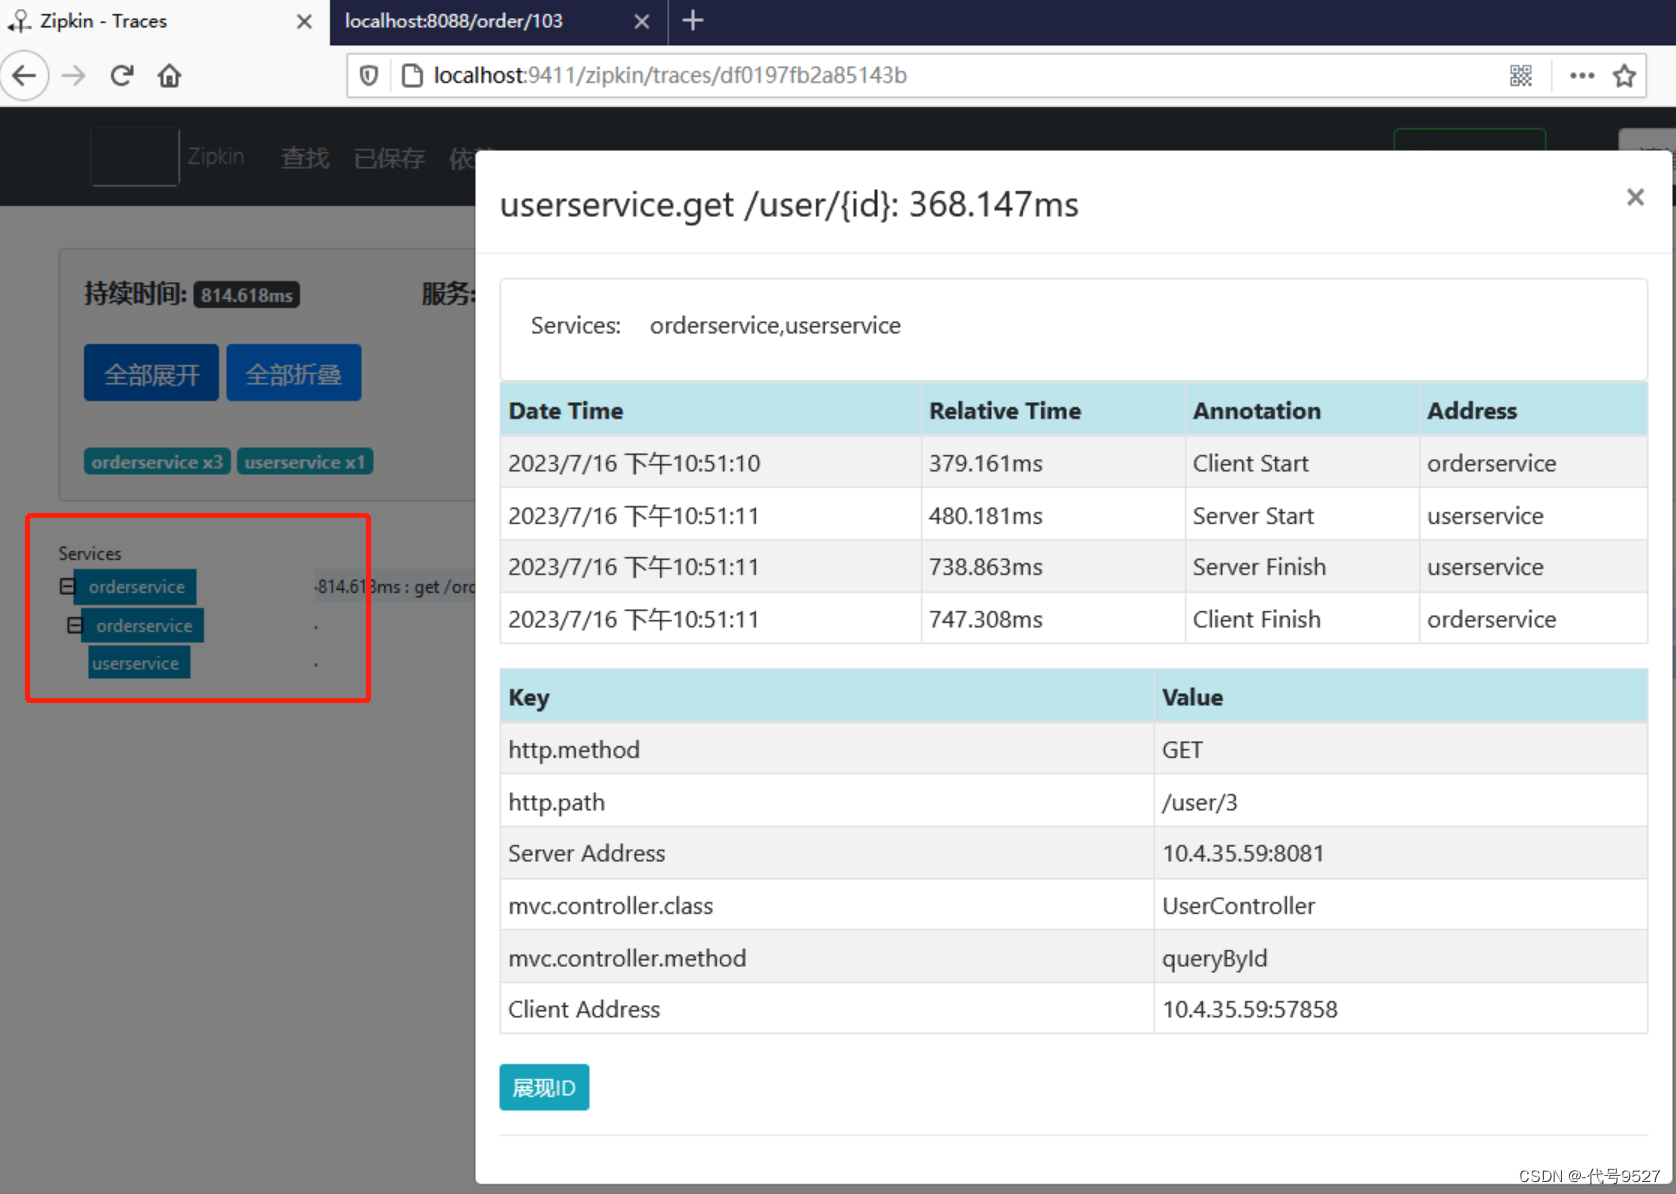Navigate back with the browser back arrow
Image resolution: width=1676 pixels, height=1194 pixels.
click(25, 75)
